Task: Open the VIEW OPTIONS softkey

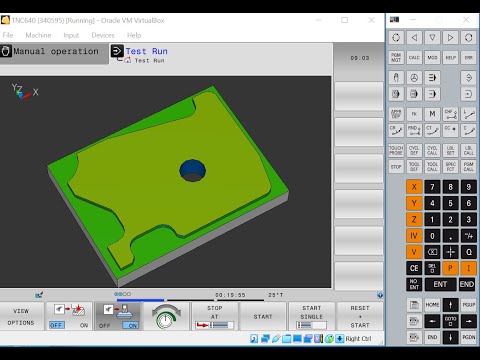Action: pyautogui.click(x=21, y=316)
